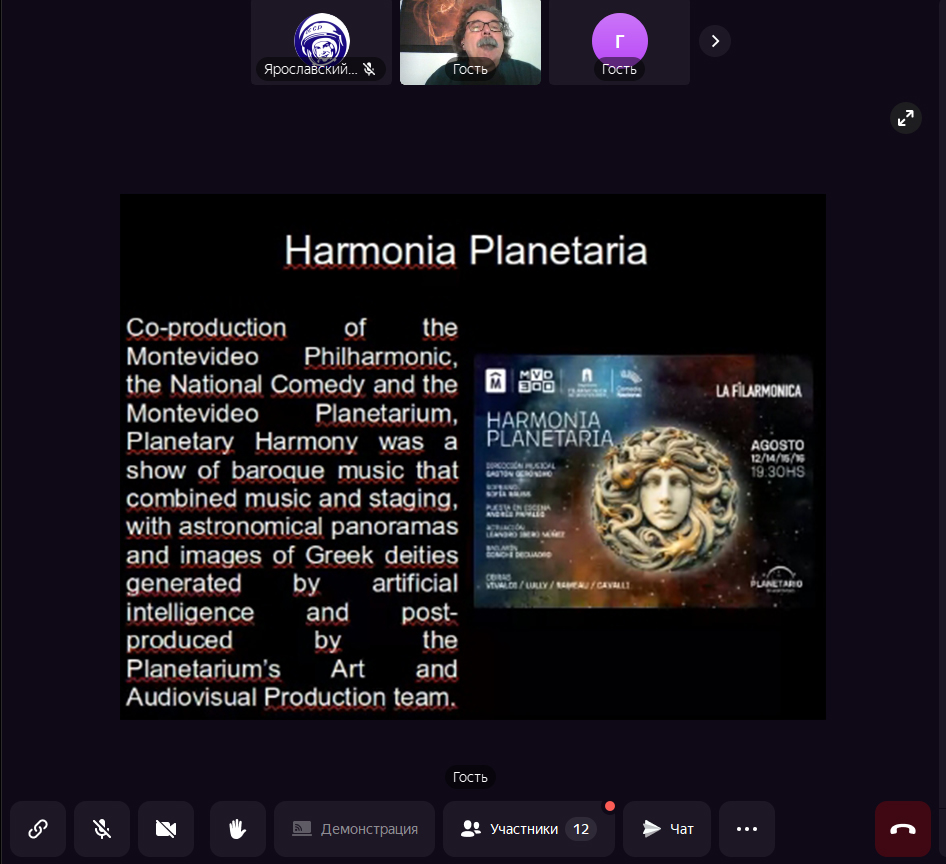This screenshot has width=946, height=864.
Task: Click the participant count badge showing 12
Action: pos(581,829)
